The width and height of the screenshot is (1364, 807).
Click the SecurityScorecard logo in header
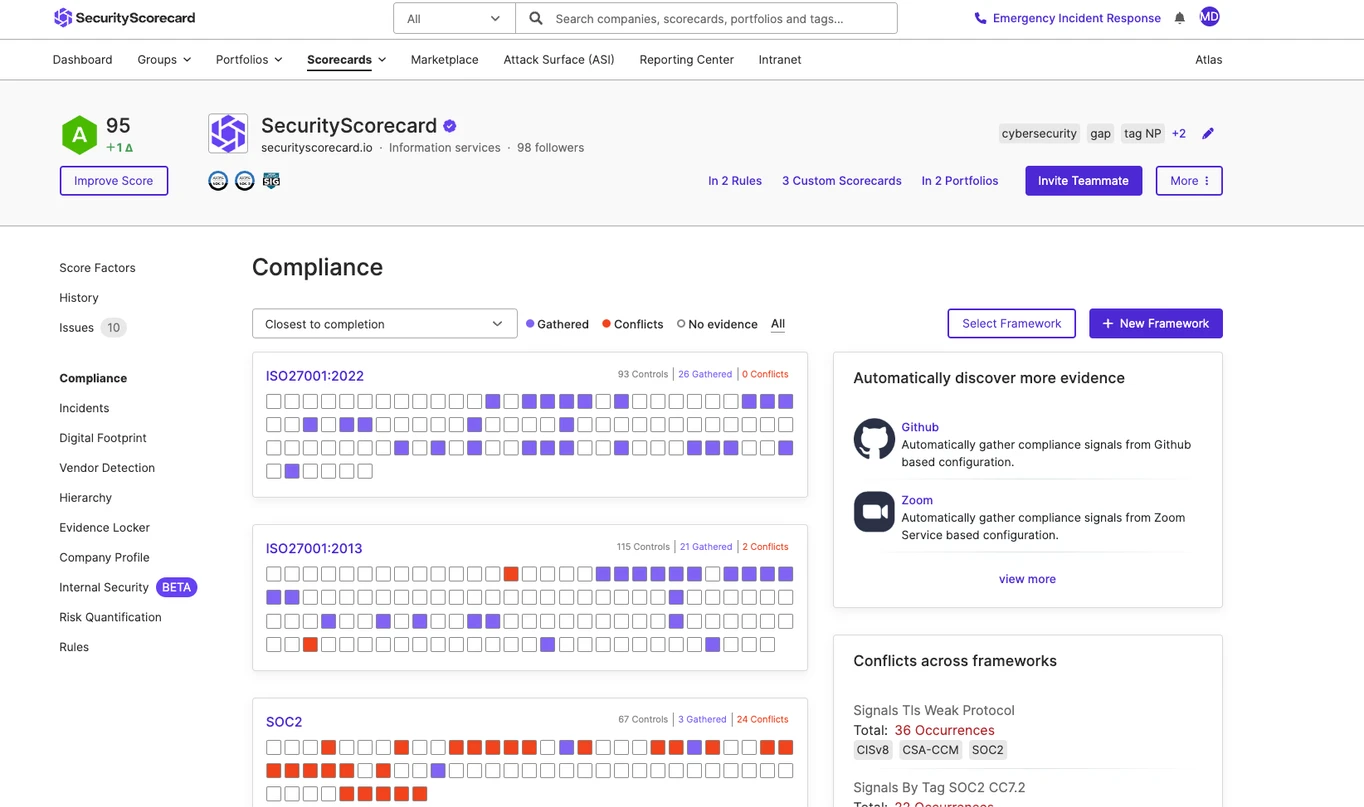(125, 18)
